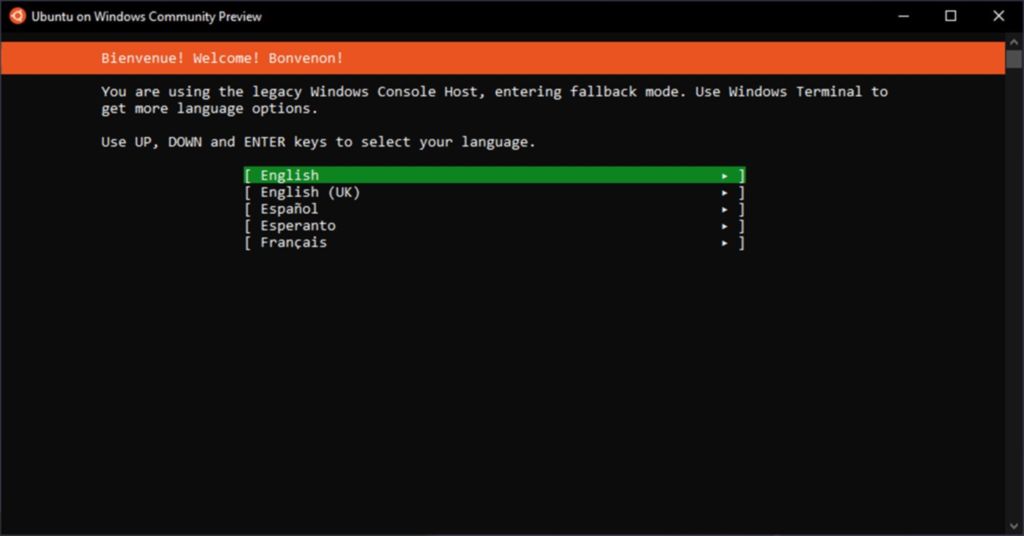Close the Ubuntu on Windows window
Viewport: 1024px width, 536px height.
click(x=998, y=16)
